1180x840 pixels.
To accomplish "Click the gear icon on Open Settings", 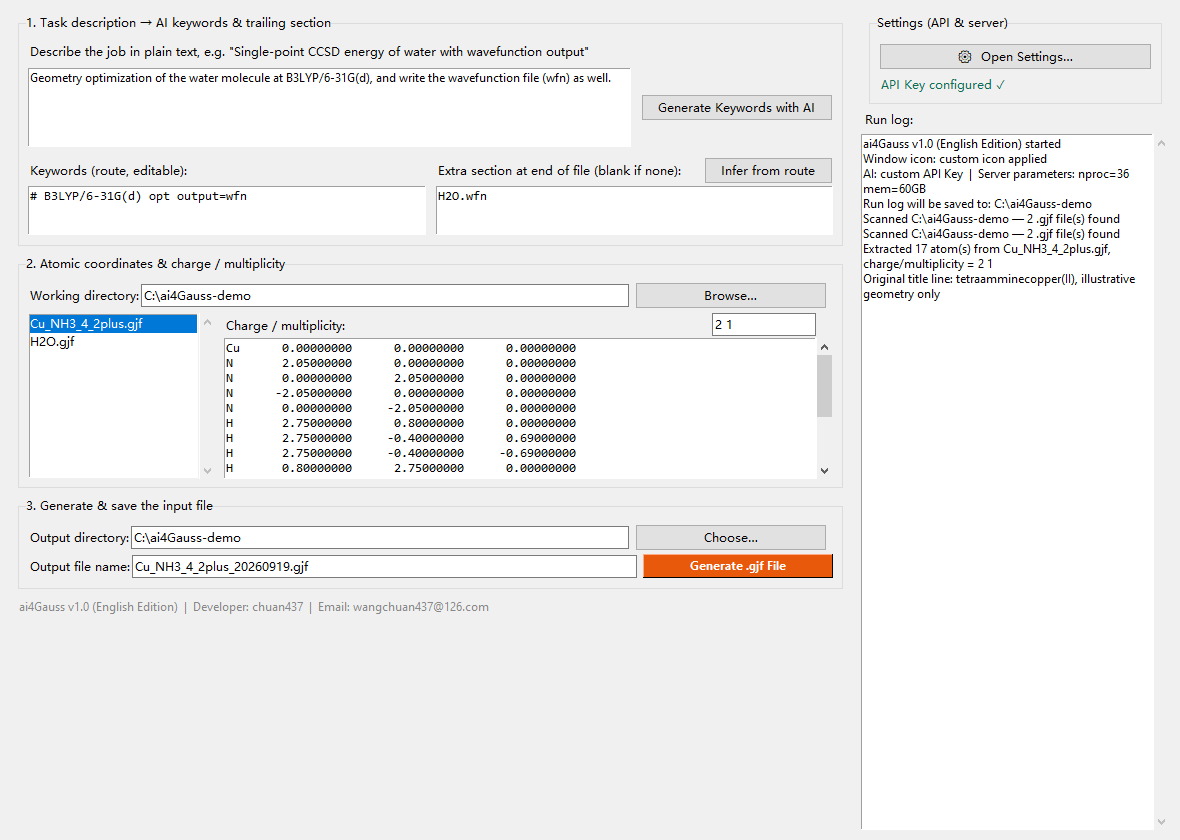I will click(x=964, y=56).
